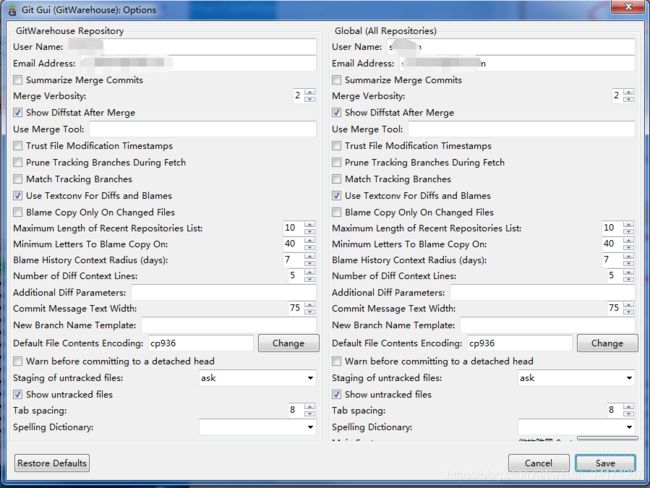Enable Summarize Merge Commits in Global section
Viewport: 650px width, 488px height.
tap(337, 80)
